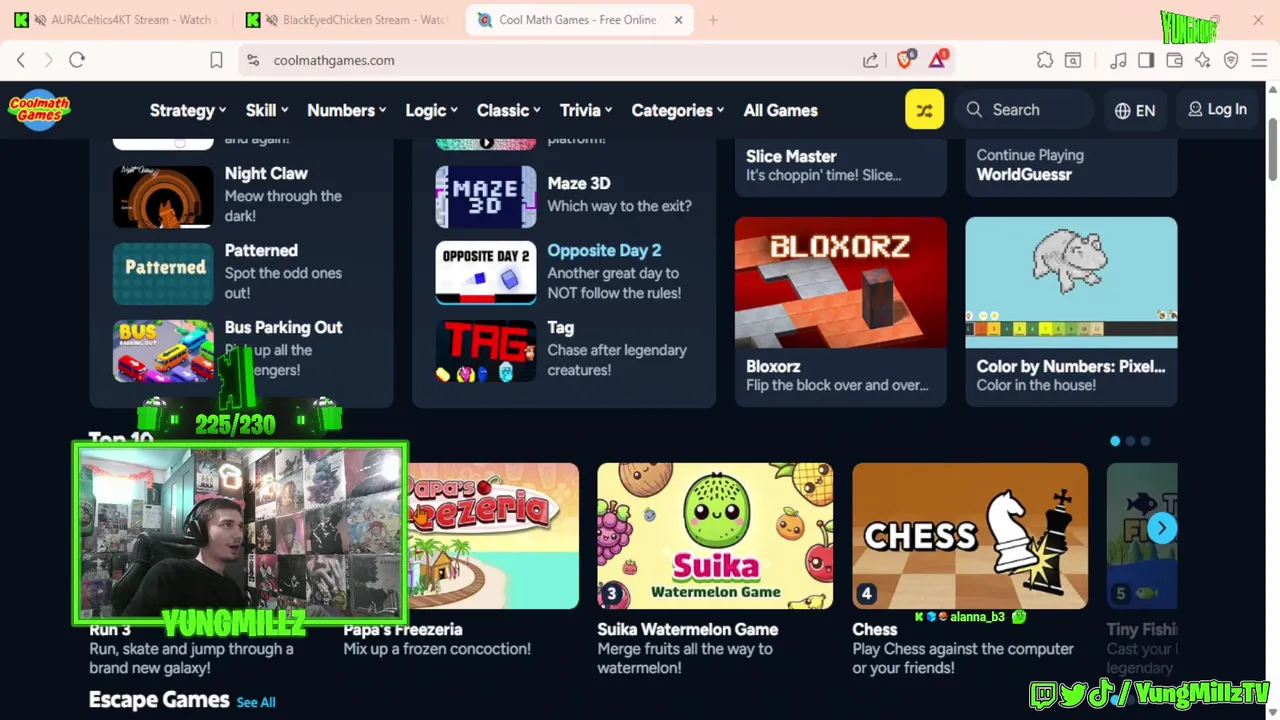Open the extensions puzzle icon

click(x=1045, y=60)
